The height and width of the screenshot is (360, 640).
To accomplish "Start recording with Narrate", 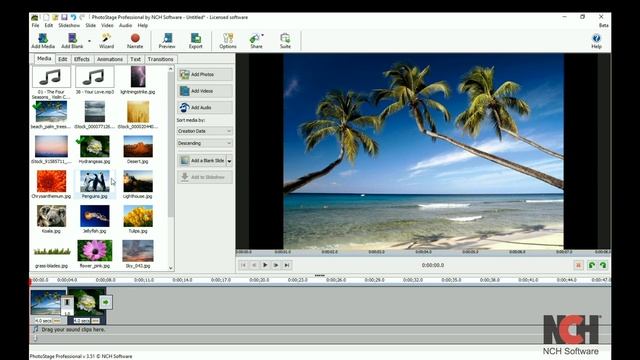I will coord(135,41).
